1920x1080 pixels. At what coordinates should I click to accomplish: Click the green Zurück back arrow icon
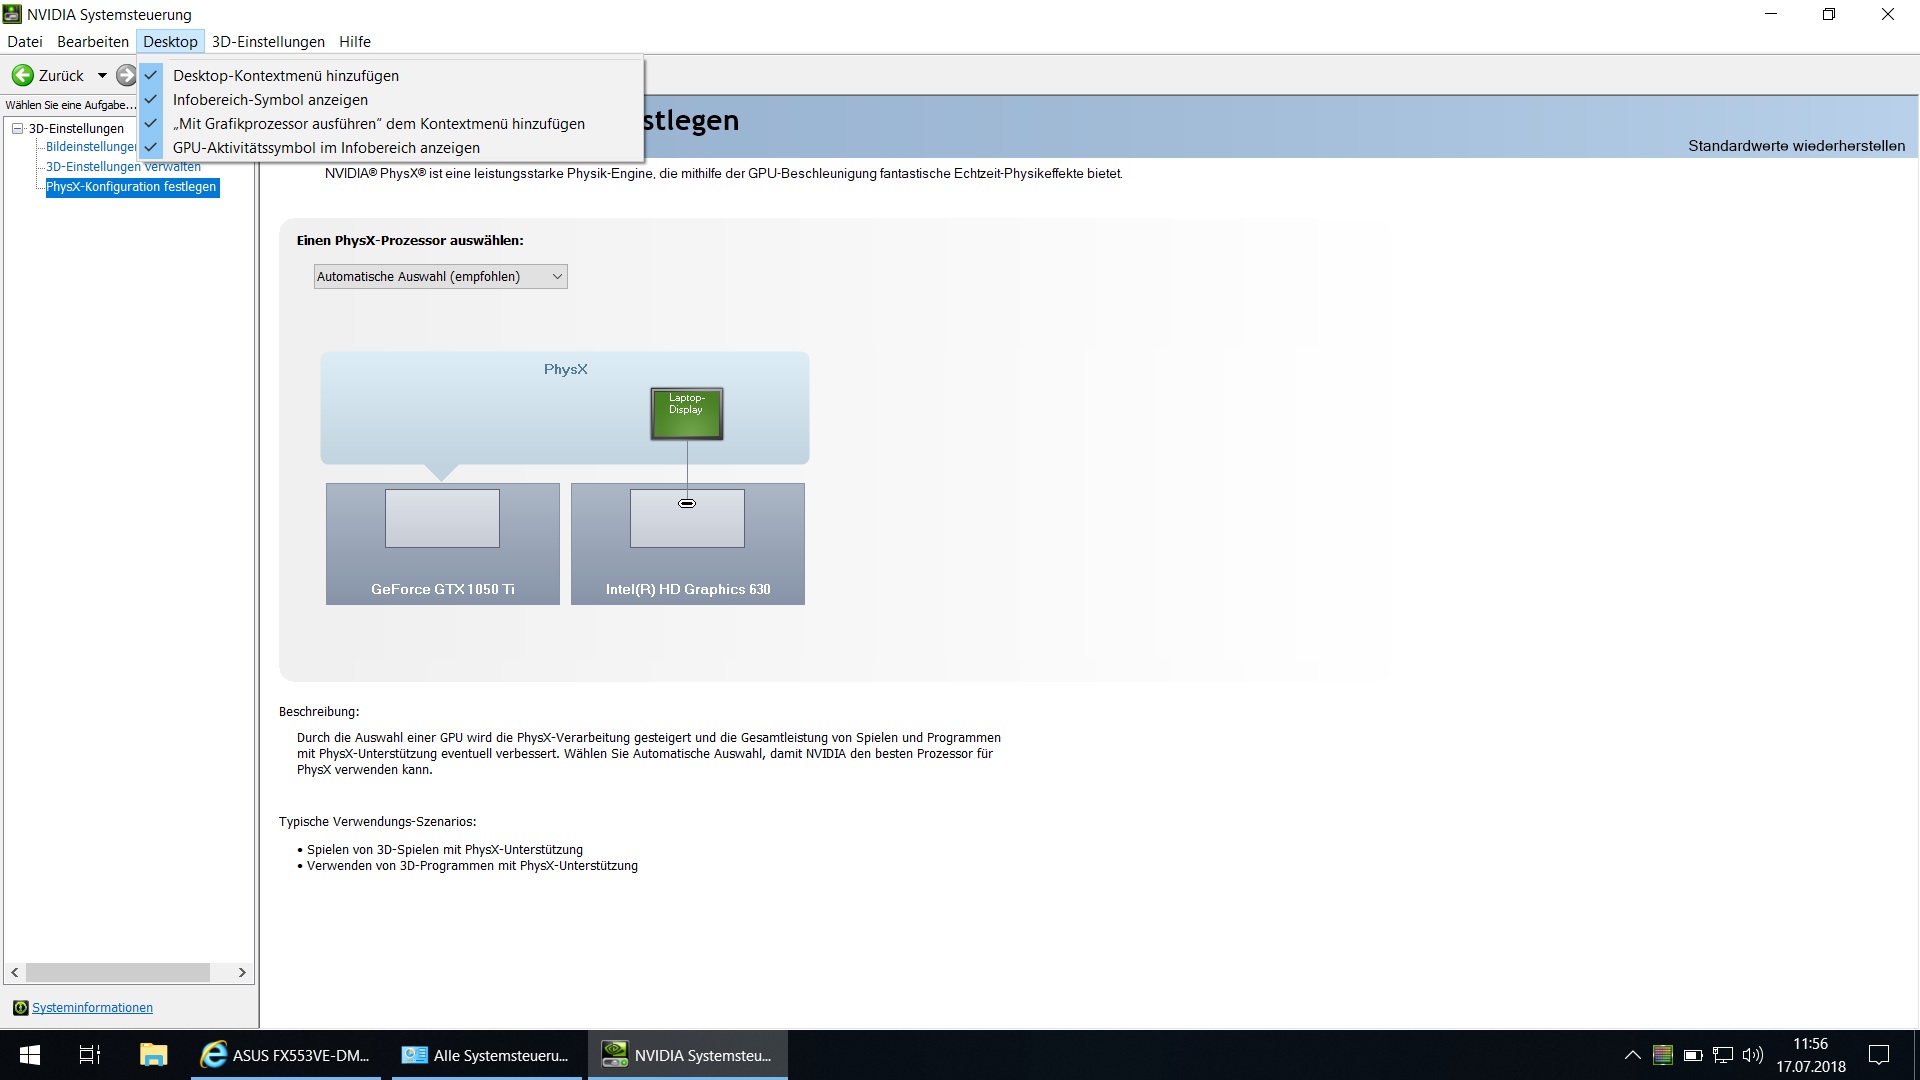pos(22,76)
